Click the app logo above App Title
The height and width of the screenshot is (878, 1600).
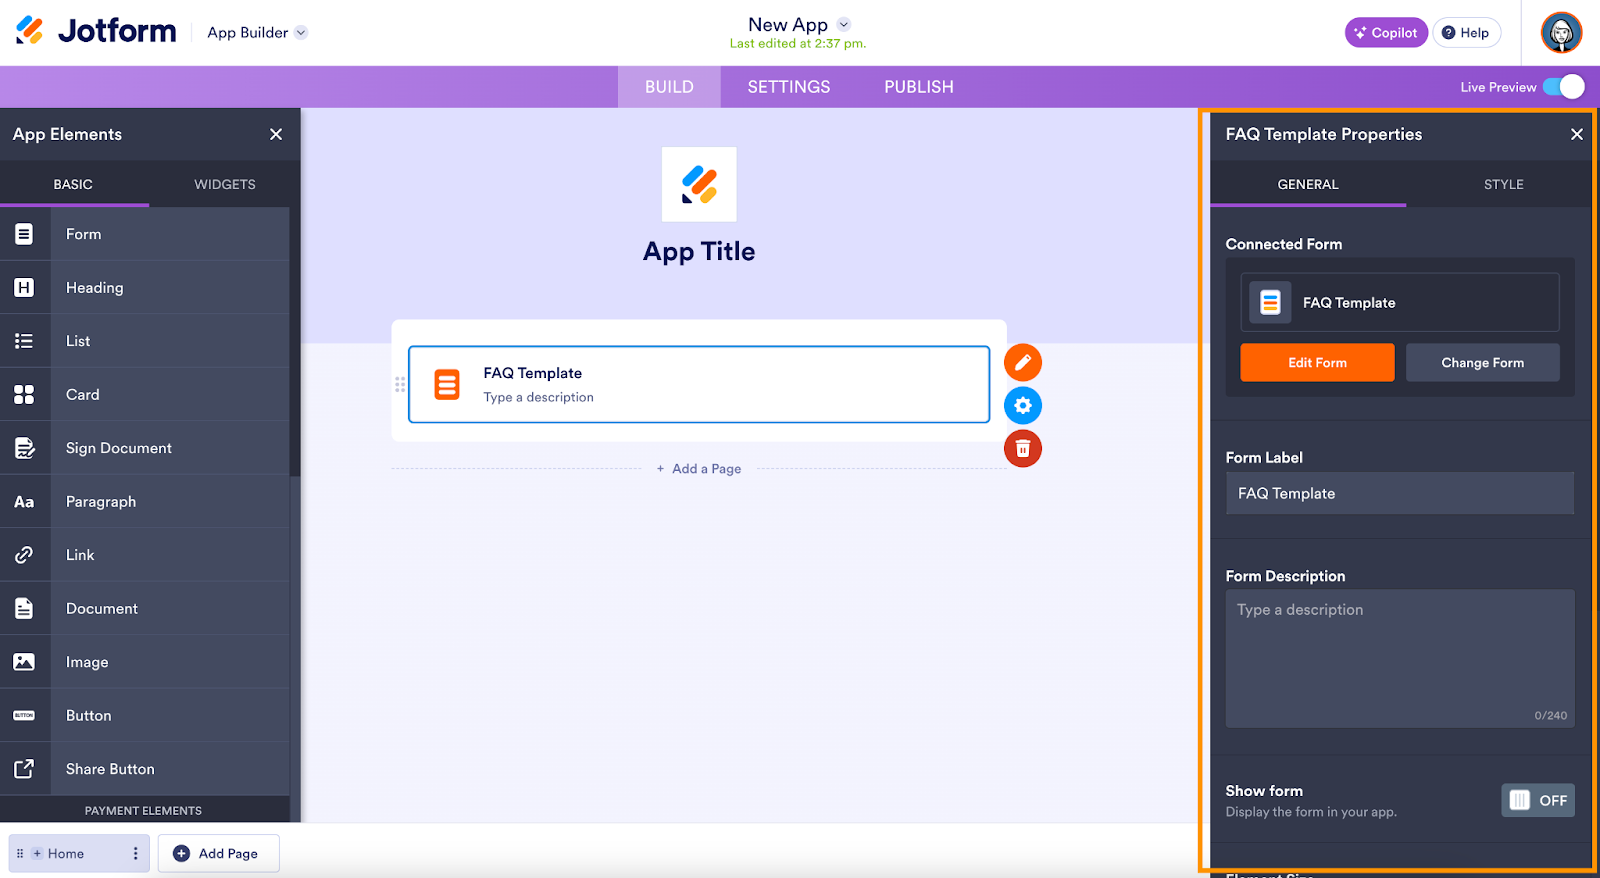(x=699, y=184)
